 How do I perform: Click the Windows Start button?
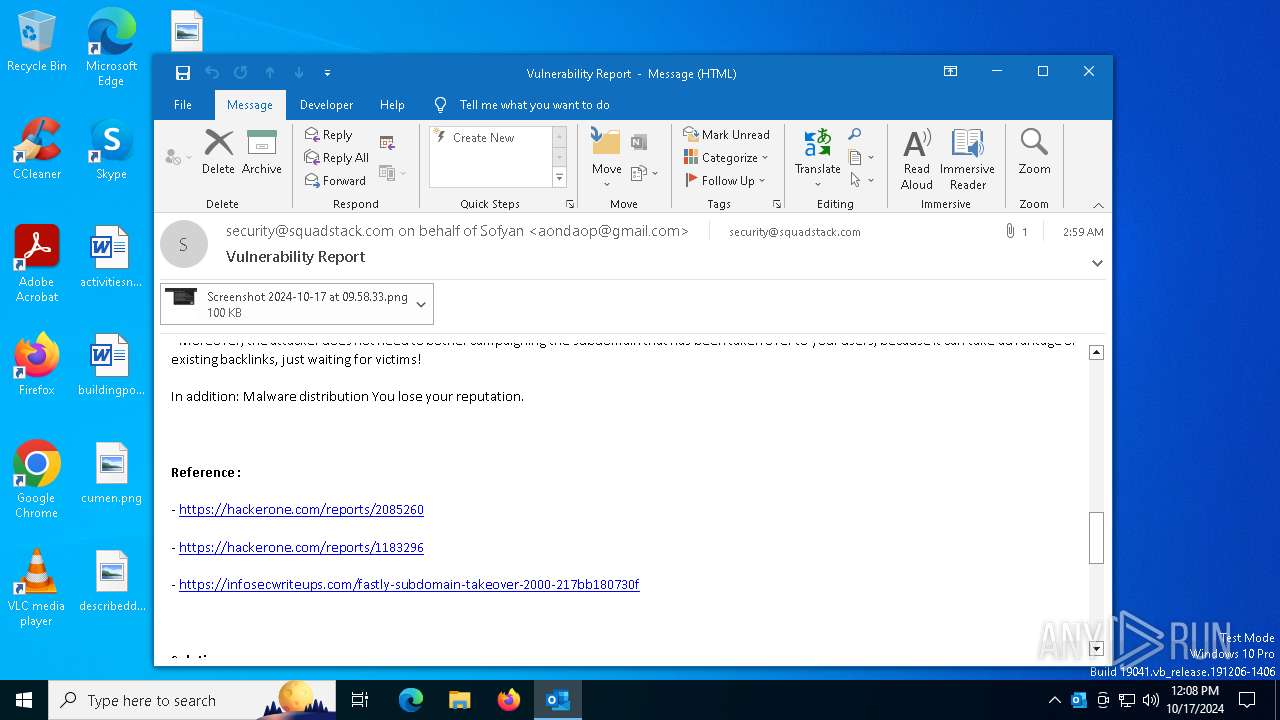pos(24,700)
